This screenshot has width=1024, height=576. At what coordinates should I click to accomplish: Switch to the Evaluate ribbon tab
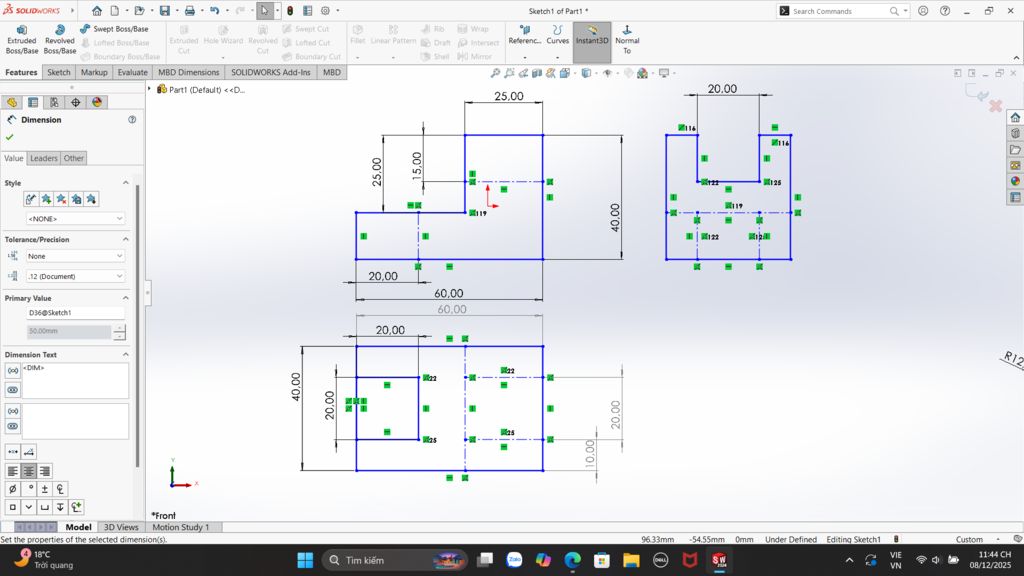tap(133, 72)
